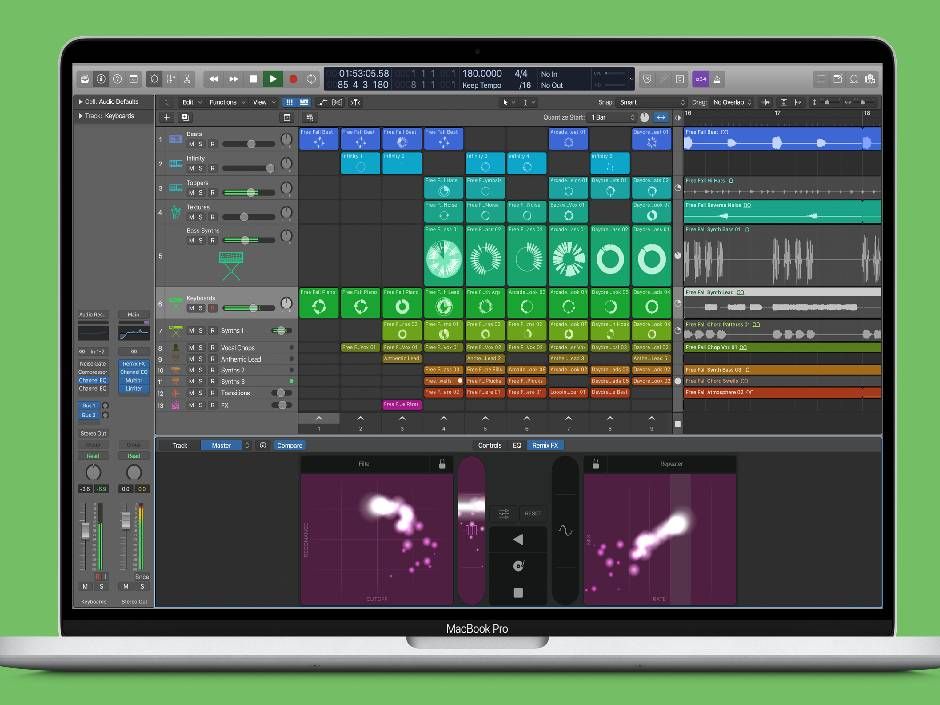This screenshot has height=705, width=940.
Task: Trigger scene 4 with its arrow
Action: (x=444, y=418)
